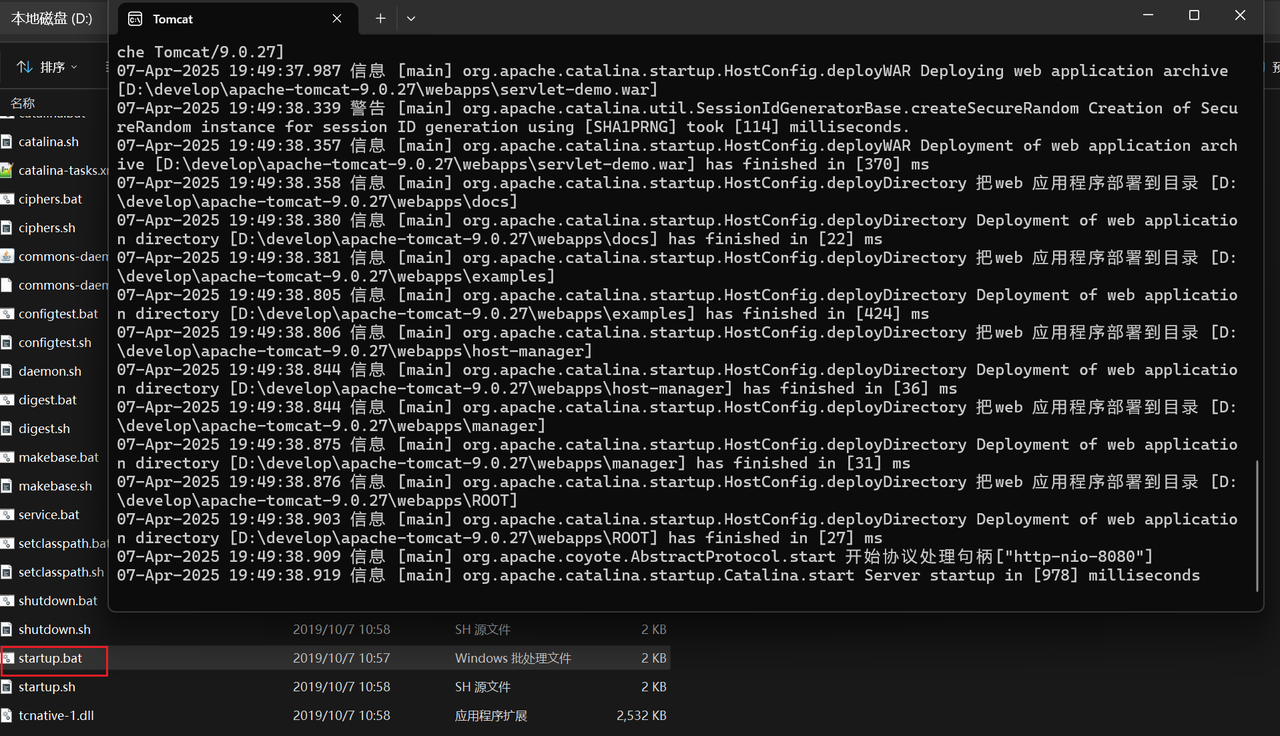Click the 名称 column header in Explorer
Image resolution: width=1280 pixels, height=736 pixels.
point(23,104)
